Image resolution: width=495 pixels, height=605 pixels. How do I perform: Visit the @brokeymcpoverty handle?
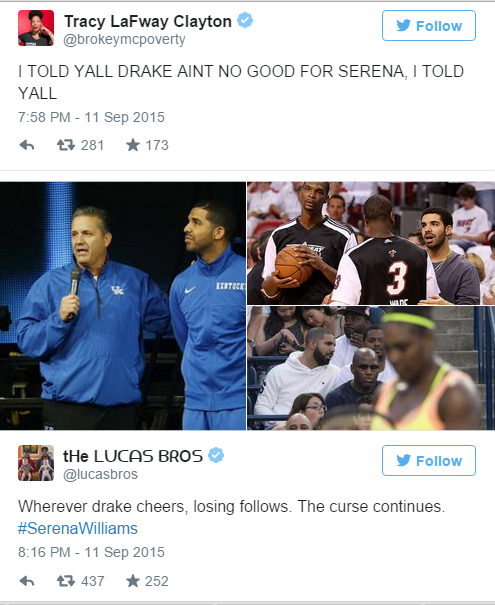click(x=124, y=39)
